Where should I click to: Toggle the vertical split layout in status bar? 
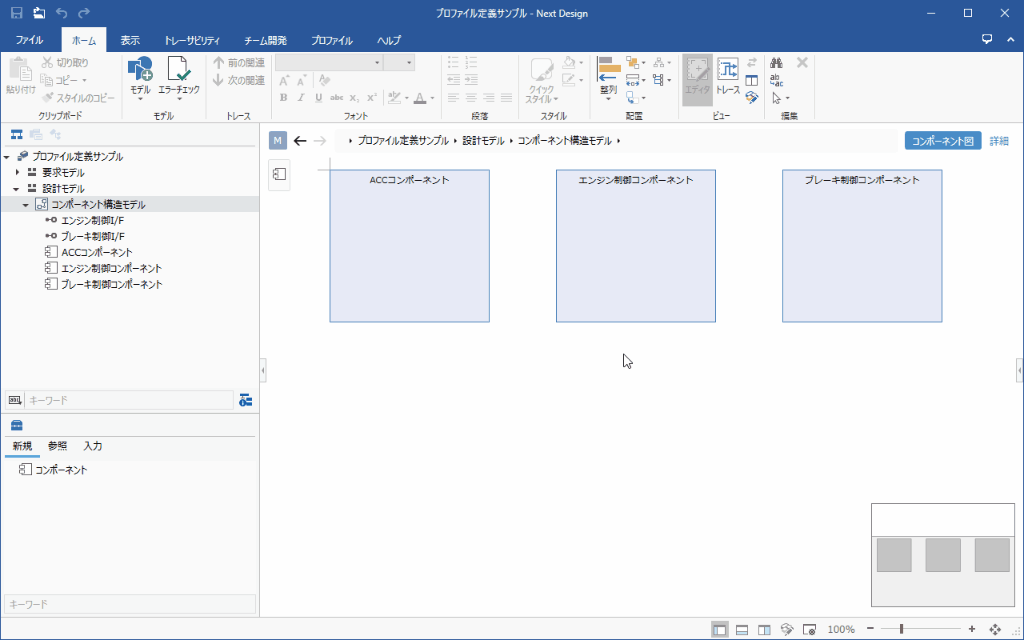[x=764, y=629]
